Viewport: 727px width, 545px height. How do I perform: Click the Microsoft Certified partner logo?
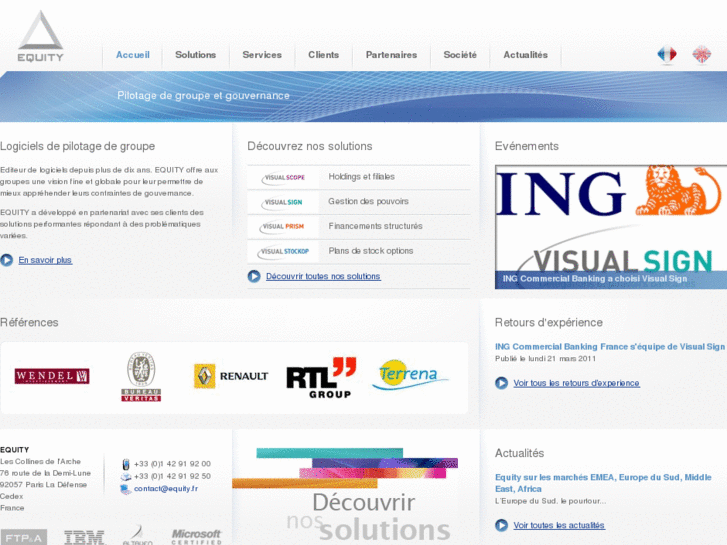196,537
